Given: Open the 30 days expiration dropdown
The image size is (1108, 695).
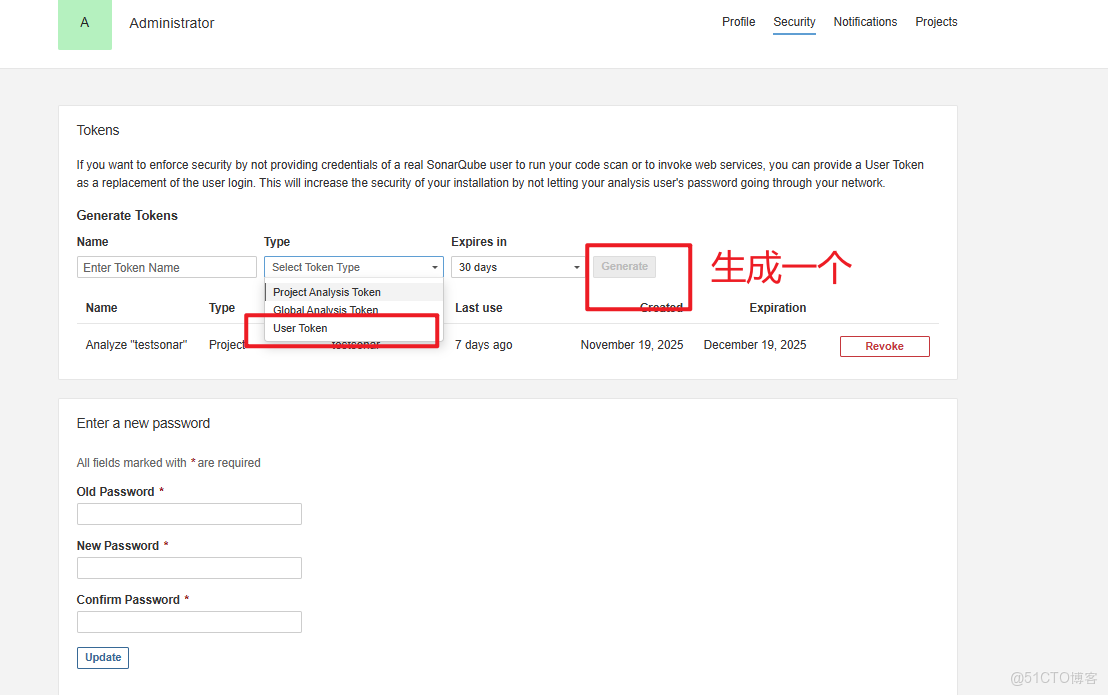Looking at the screenshot, I should (518, 267).
